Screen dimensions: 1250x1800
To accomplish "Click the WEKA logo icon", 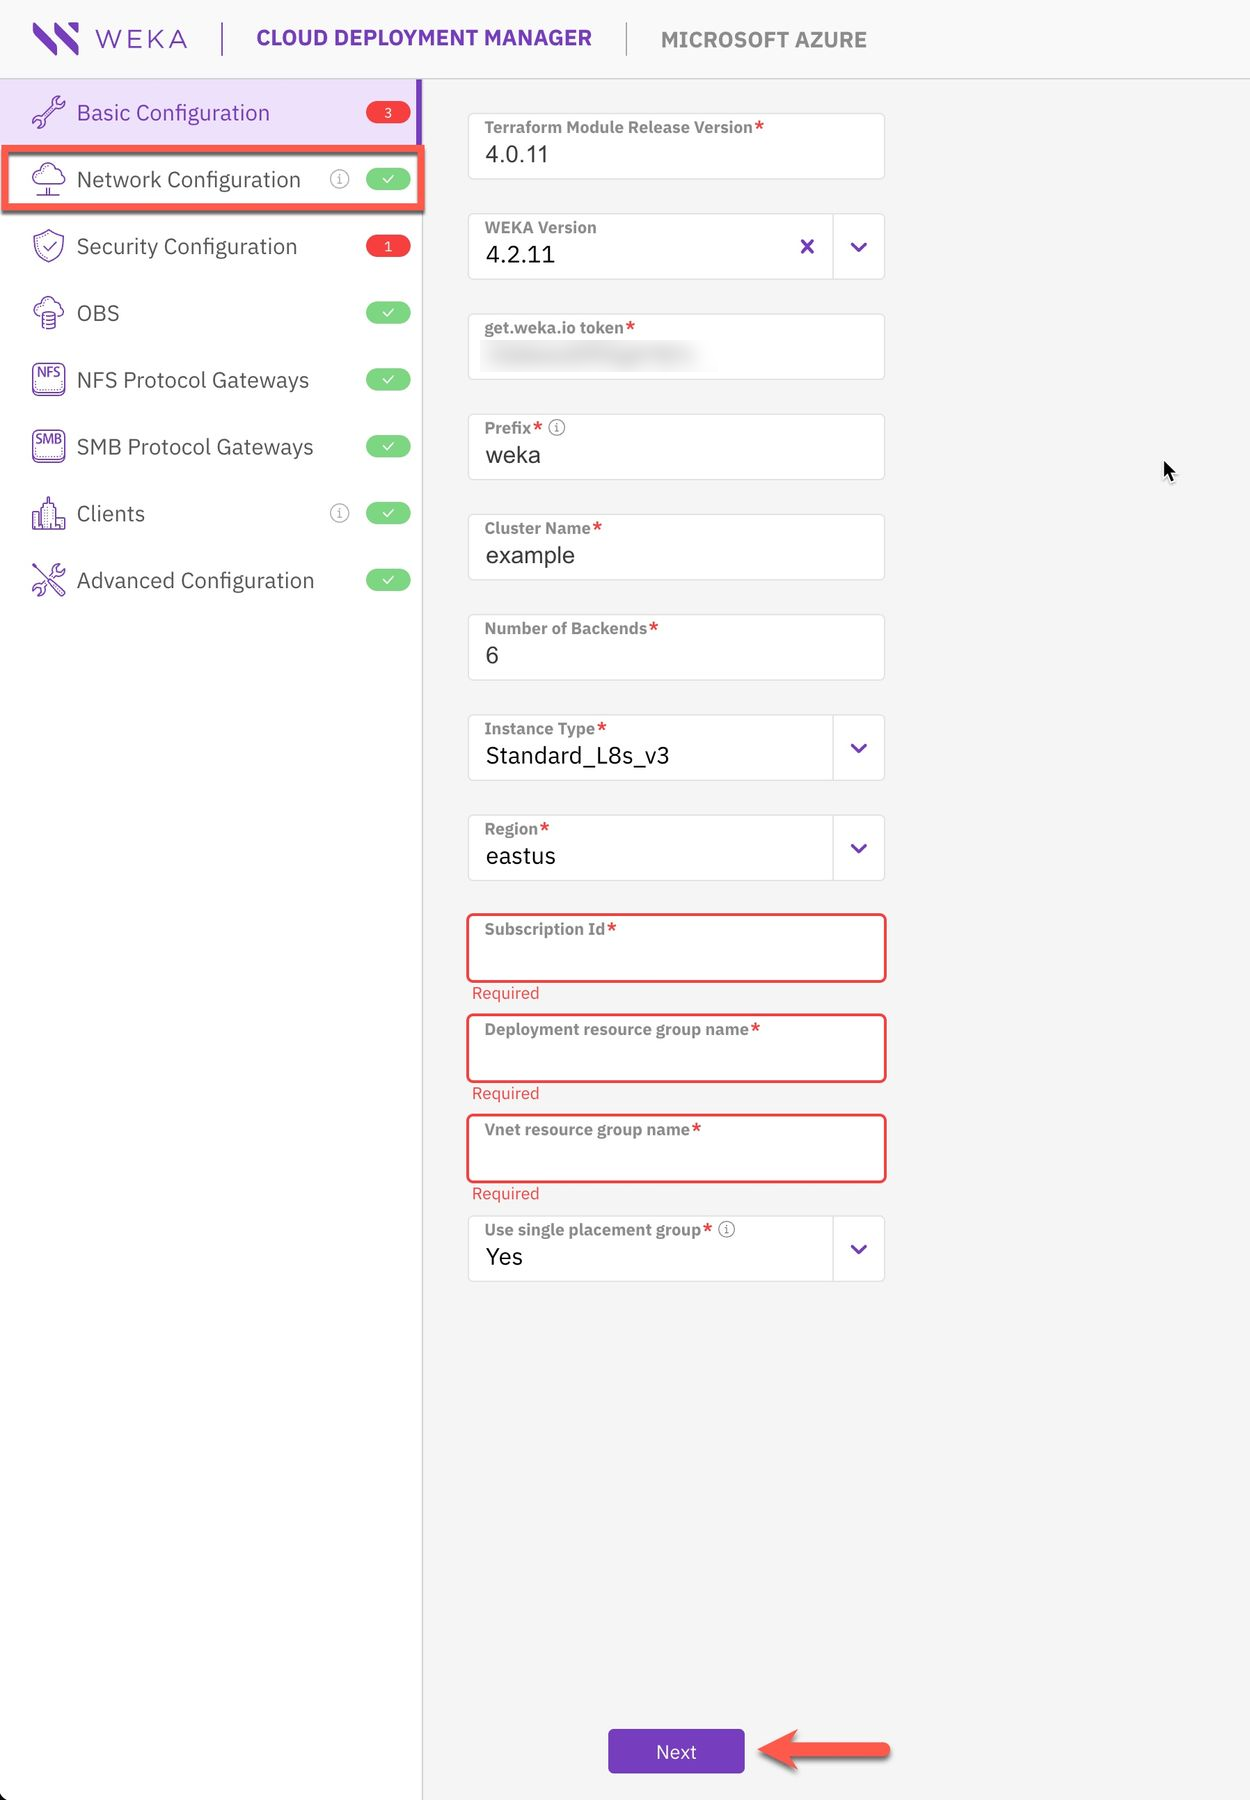I will click(x=55, y=39).
